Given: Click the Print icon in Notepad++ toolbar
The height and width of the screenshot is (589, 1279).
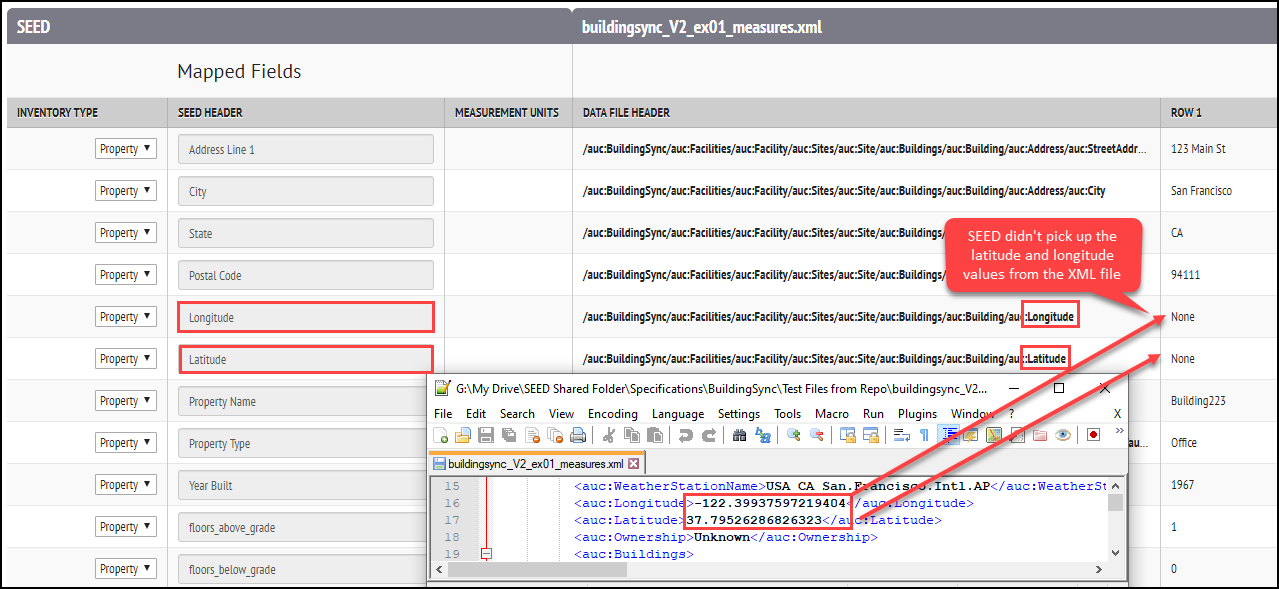Looking at the screenshot, I should 578,435.
